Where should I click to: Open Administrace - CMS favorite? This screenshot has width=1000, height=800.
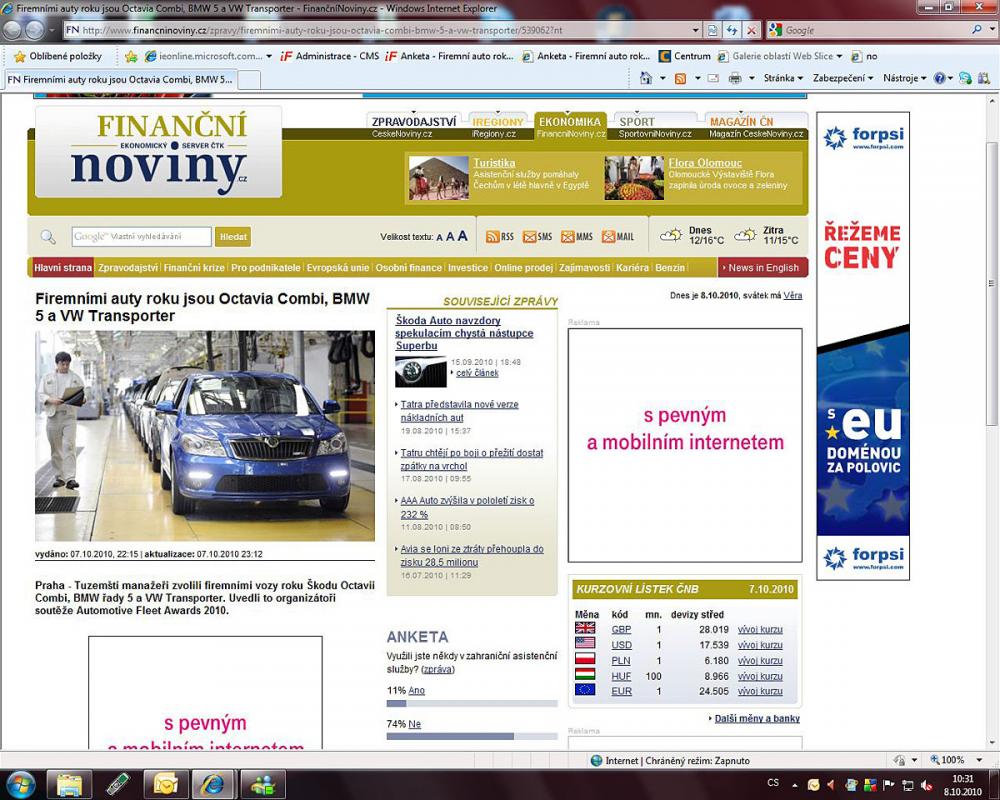(x=330, y=56)
